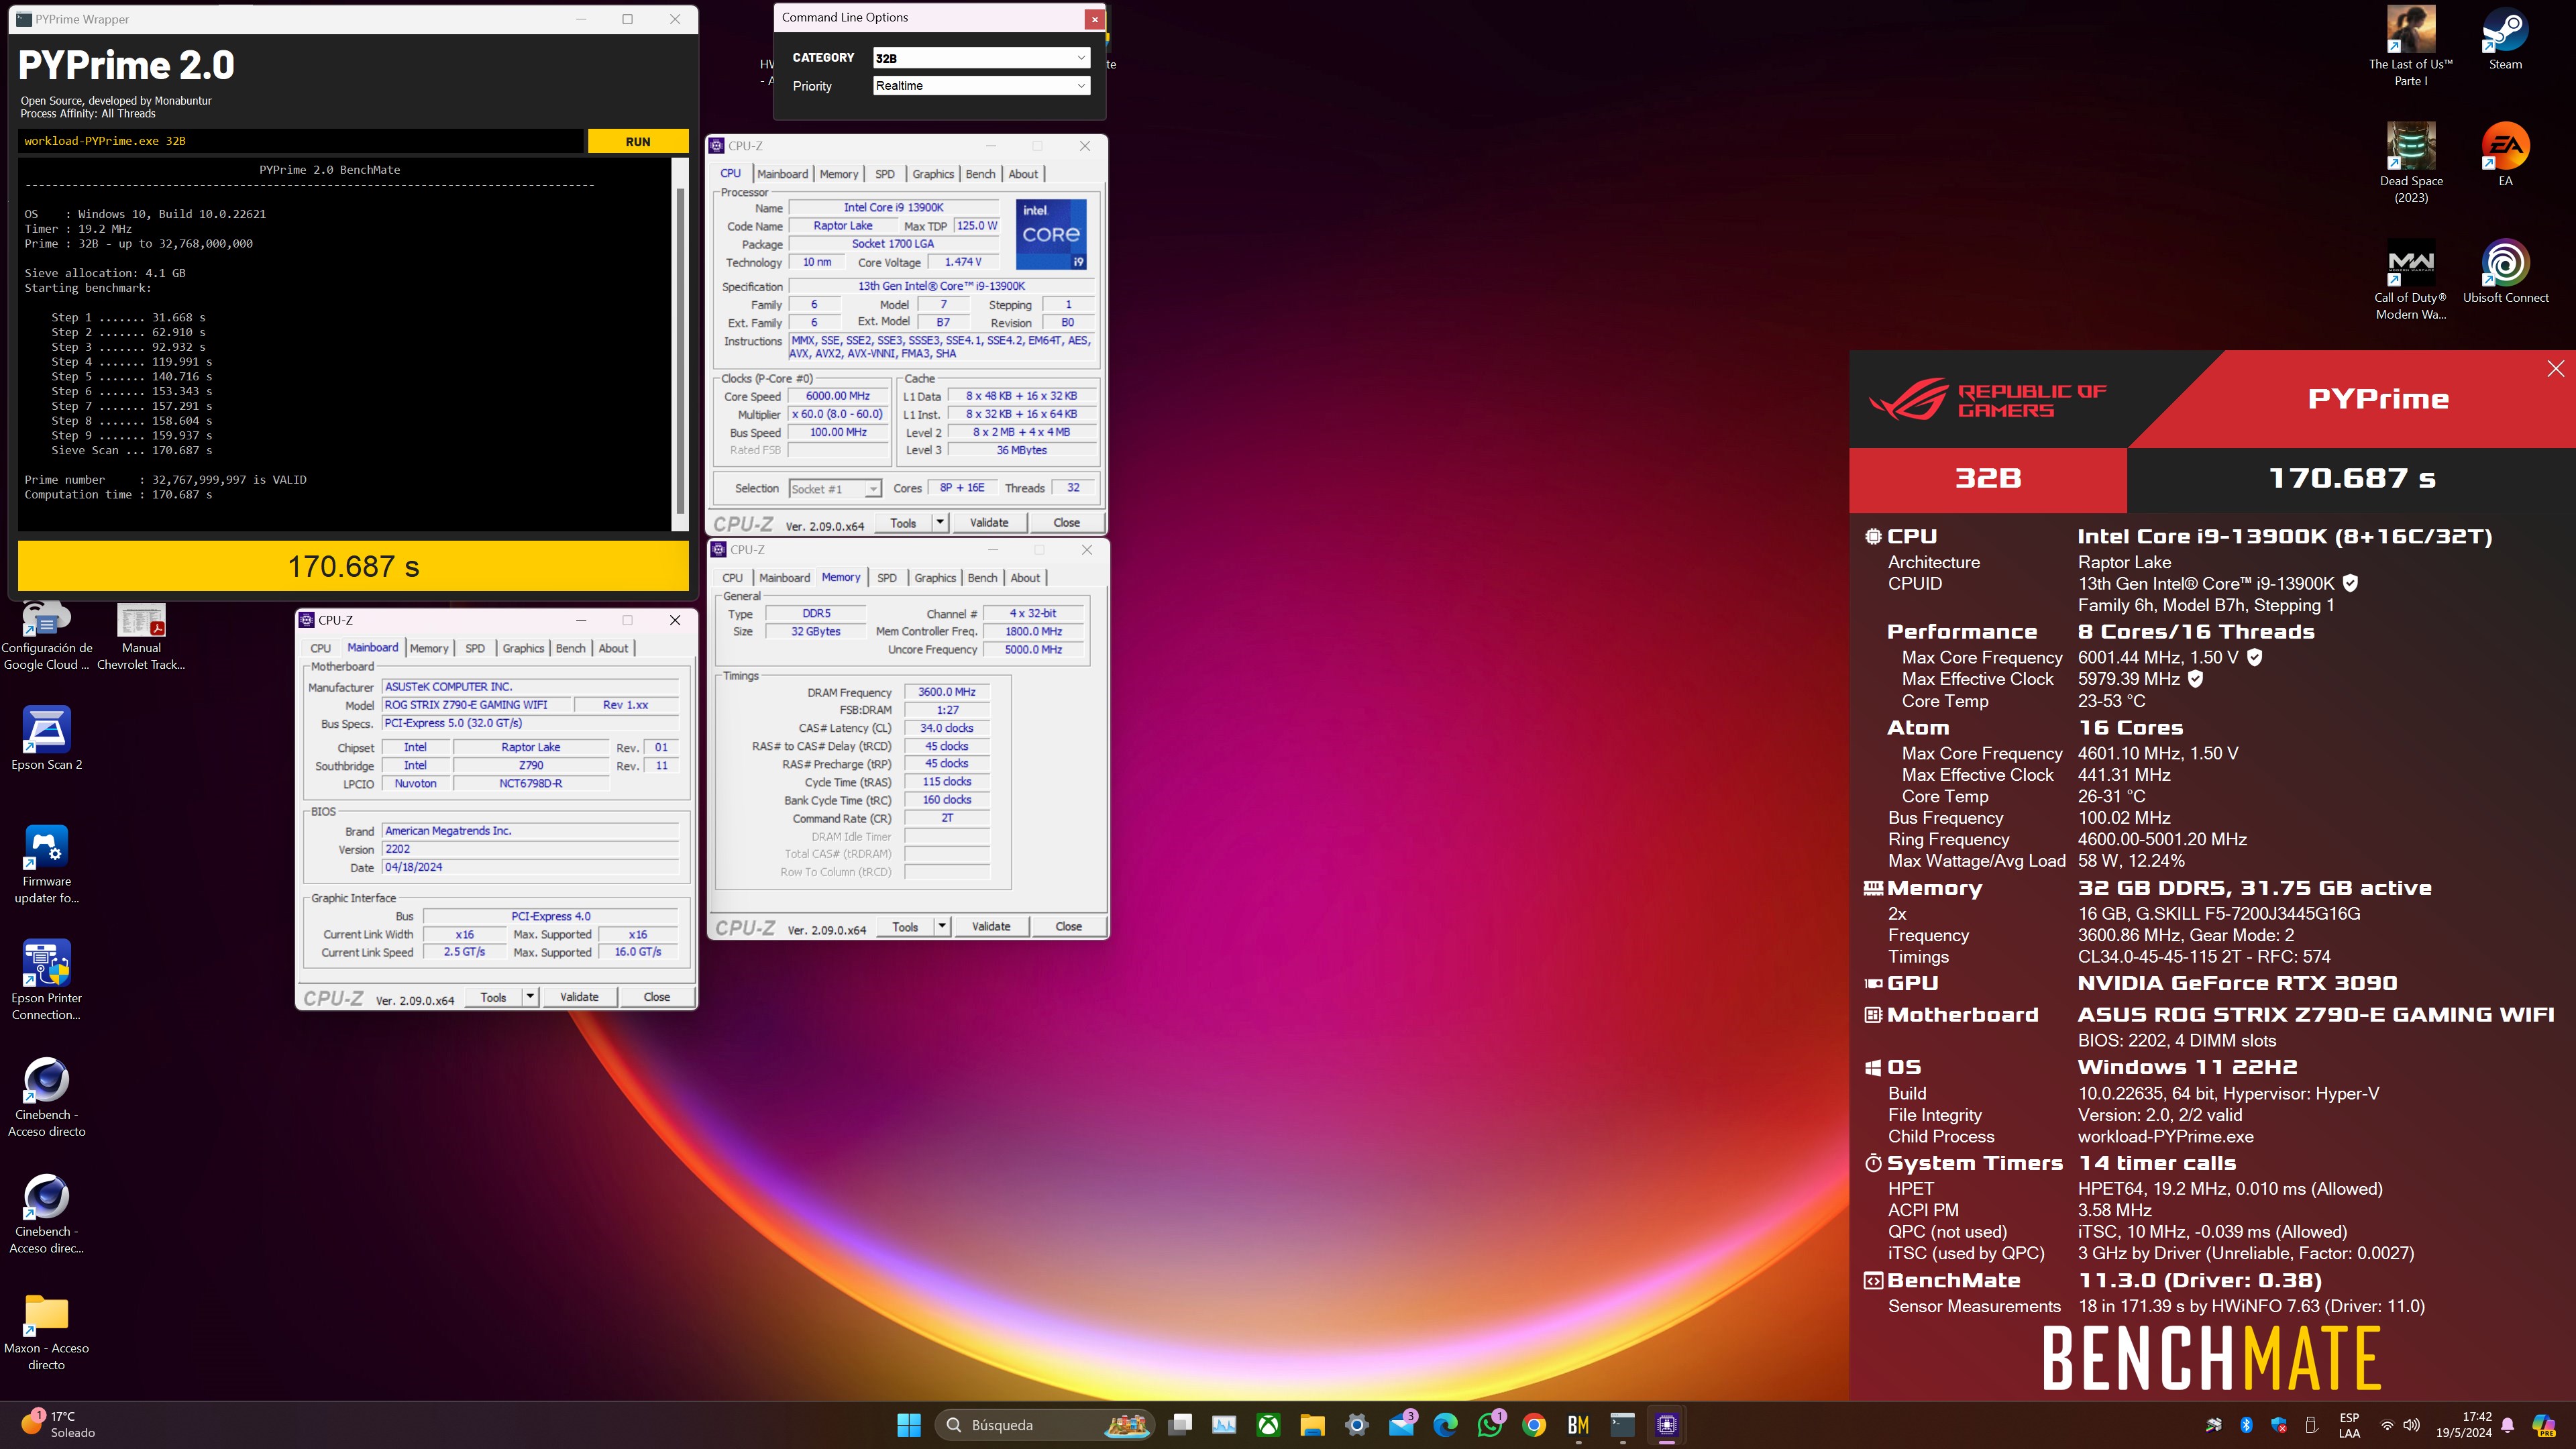Click Bluetooth icon in system tray
The width and height of the screenshot is (2576, 1449).
point(2246,1425)
